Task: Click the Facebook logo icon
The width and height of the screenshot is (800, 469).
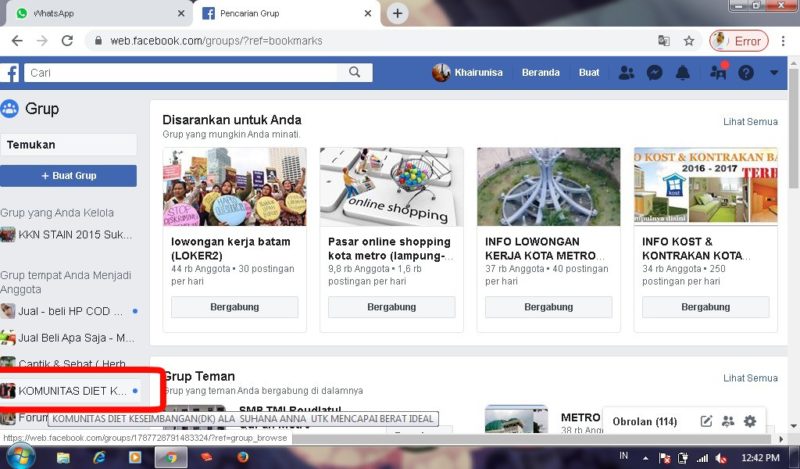Action: [x=11, y=73]
